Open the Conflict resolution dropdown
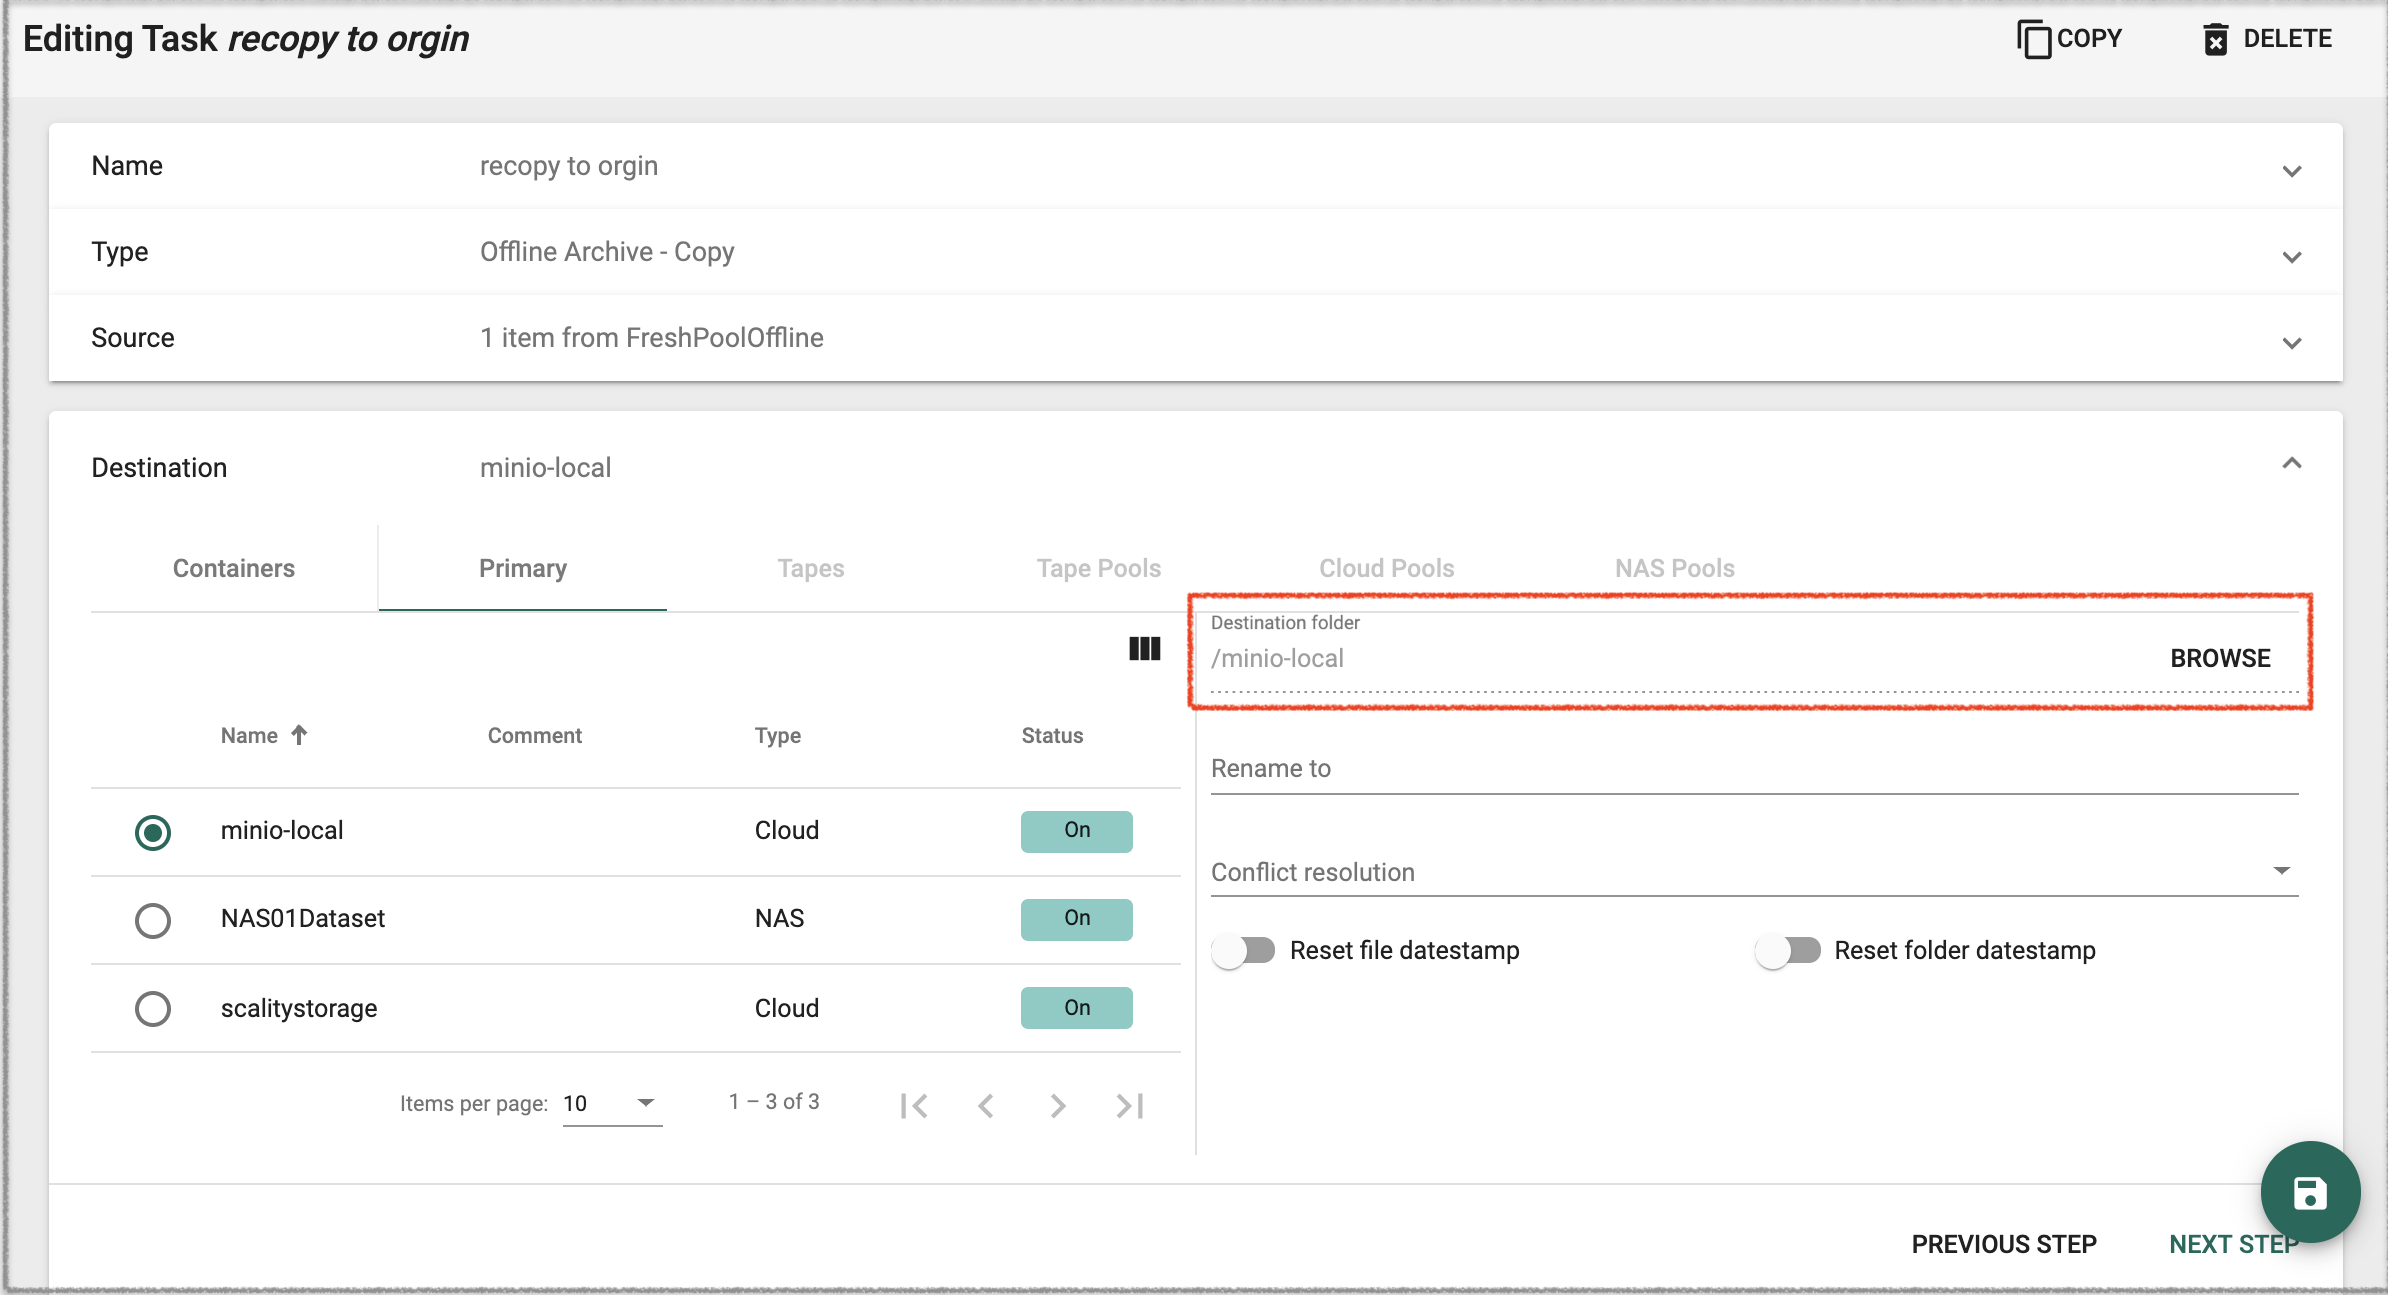The height and width of the screenshot is (1295, 2388). tap(1755, 871)
